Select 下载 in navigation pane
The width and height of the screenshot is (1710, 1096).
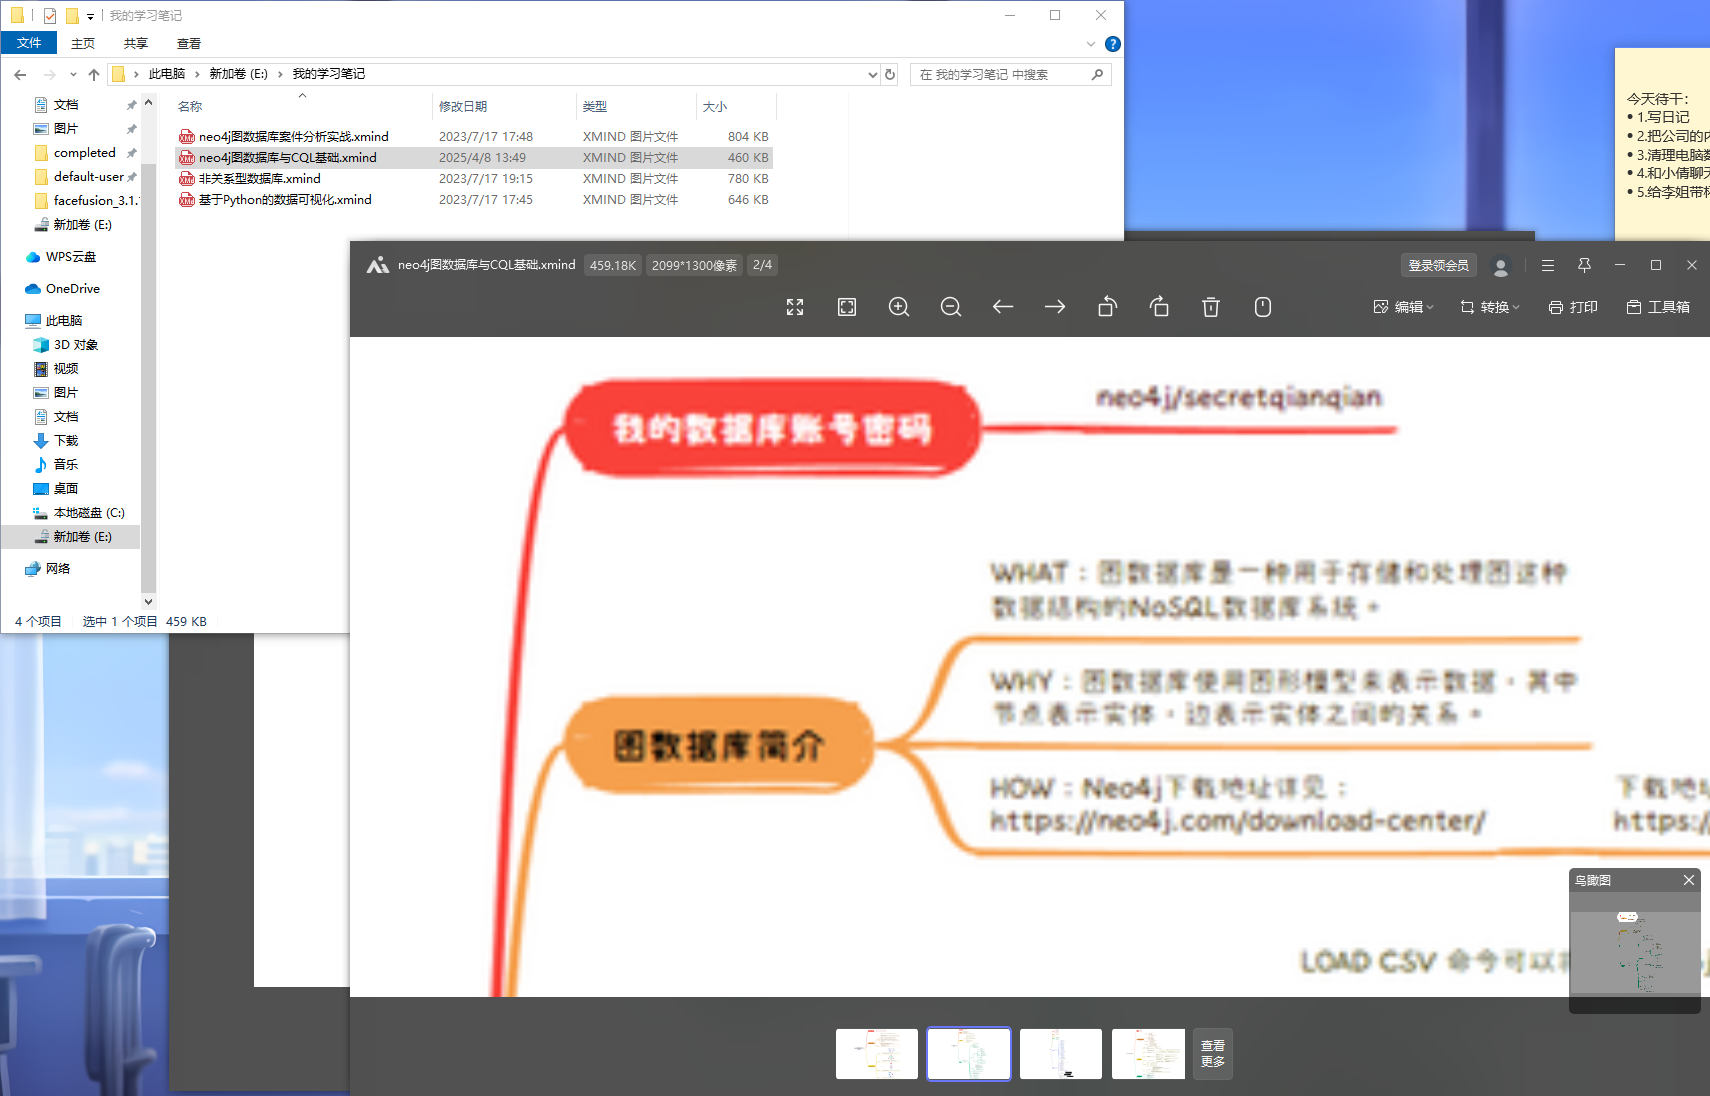point(66,440)
